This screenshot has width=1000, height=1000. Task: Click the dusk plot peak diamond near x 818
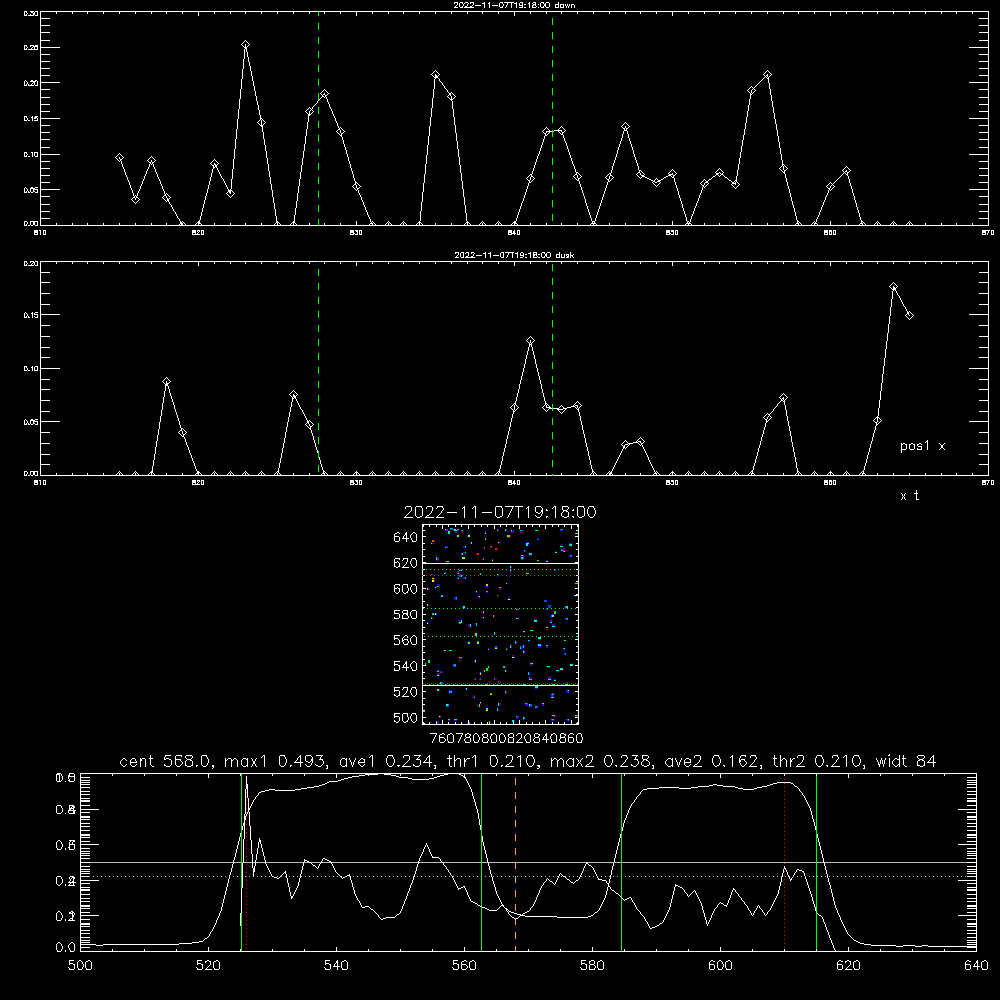(166, 382)
